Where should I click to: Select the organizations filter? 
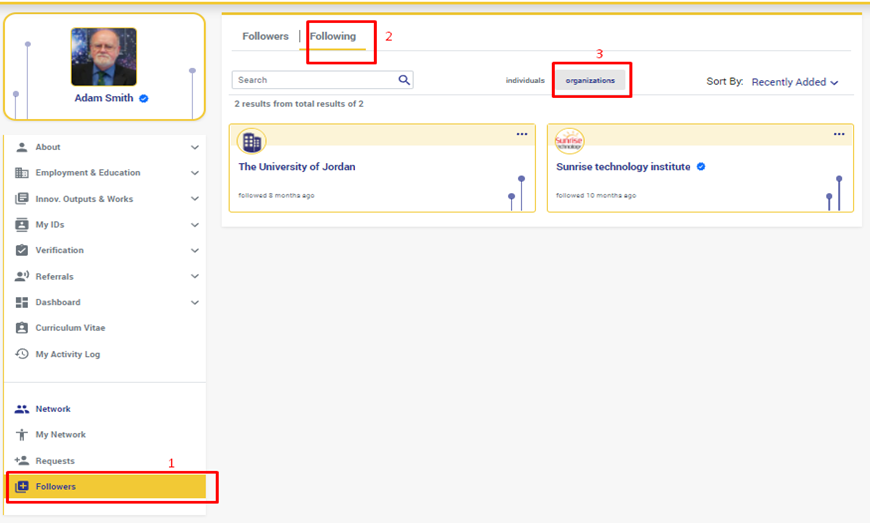(590, 80)
